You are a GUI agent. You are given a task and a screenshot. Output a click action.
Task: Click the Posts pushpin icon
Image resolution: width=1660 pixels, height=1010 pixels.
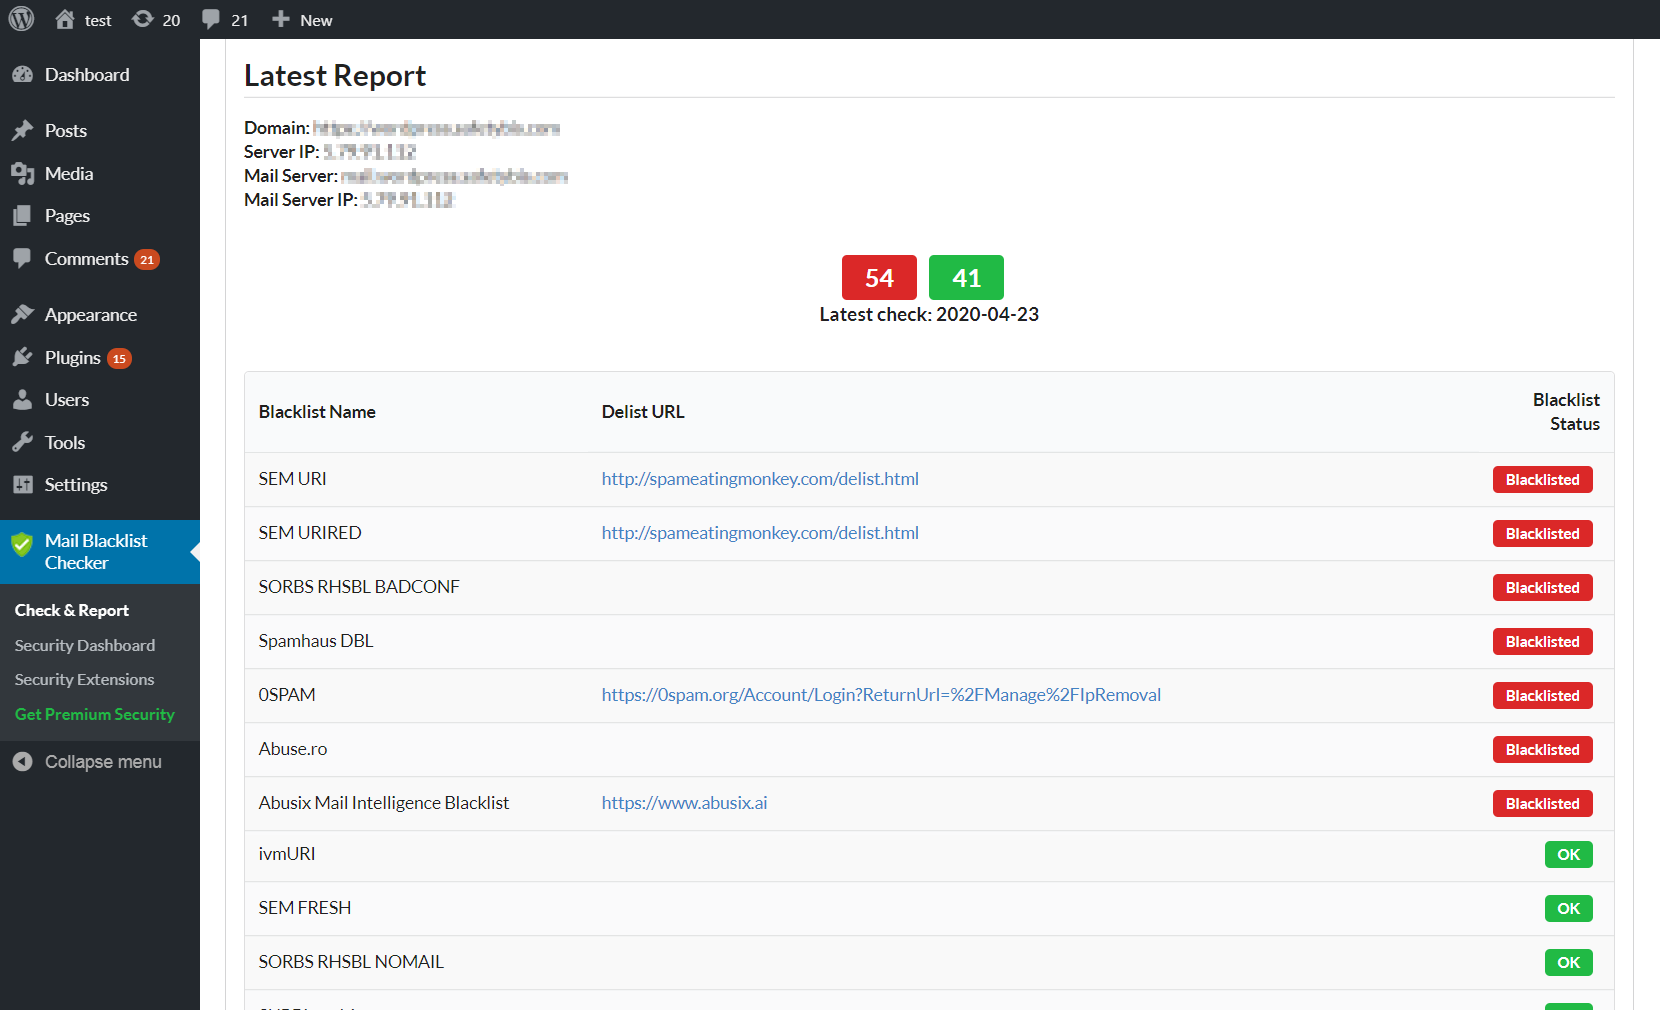(22, 130)
